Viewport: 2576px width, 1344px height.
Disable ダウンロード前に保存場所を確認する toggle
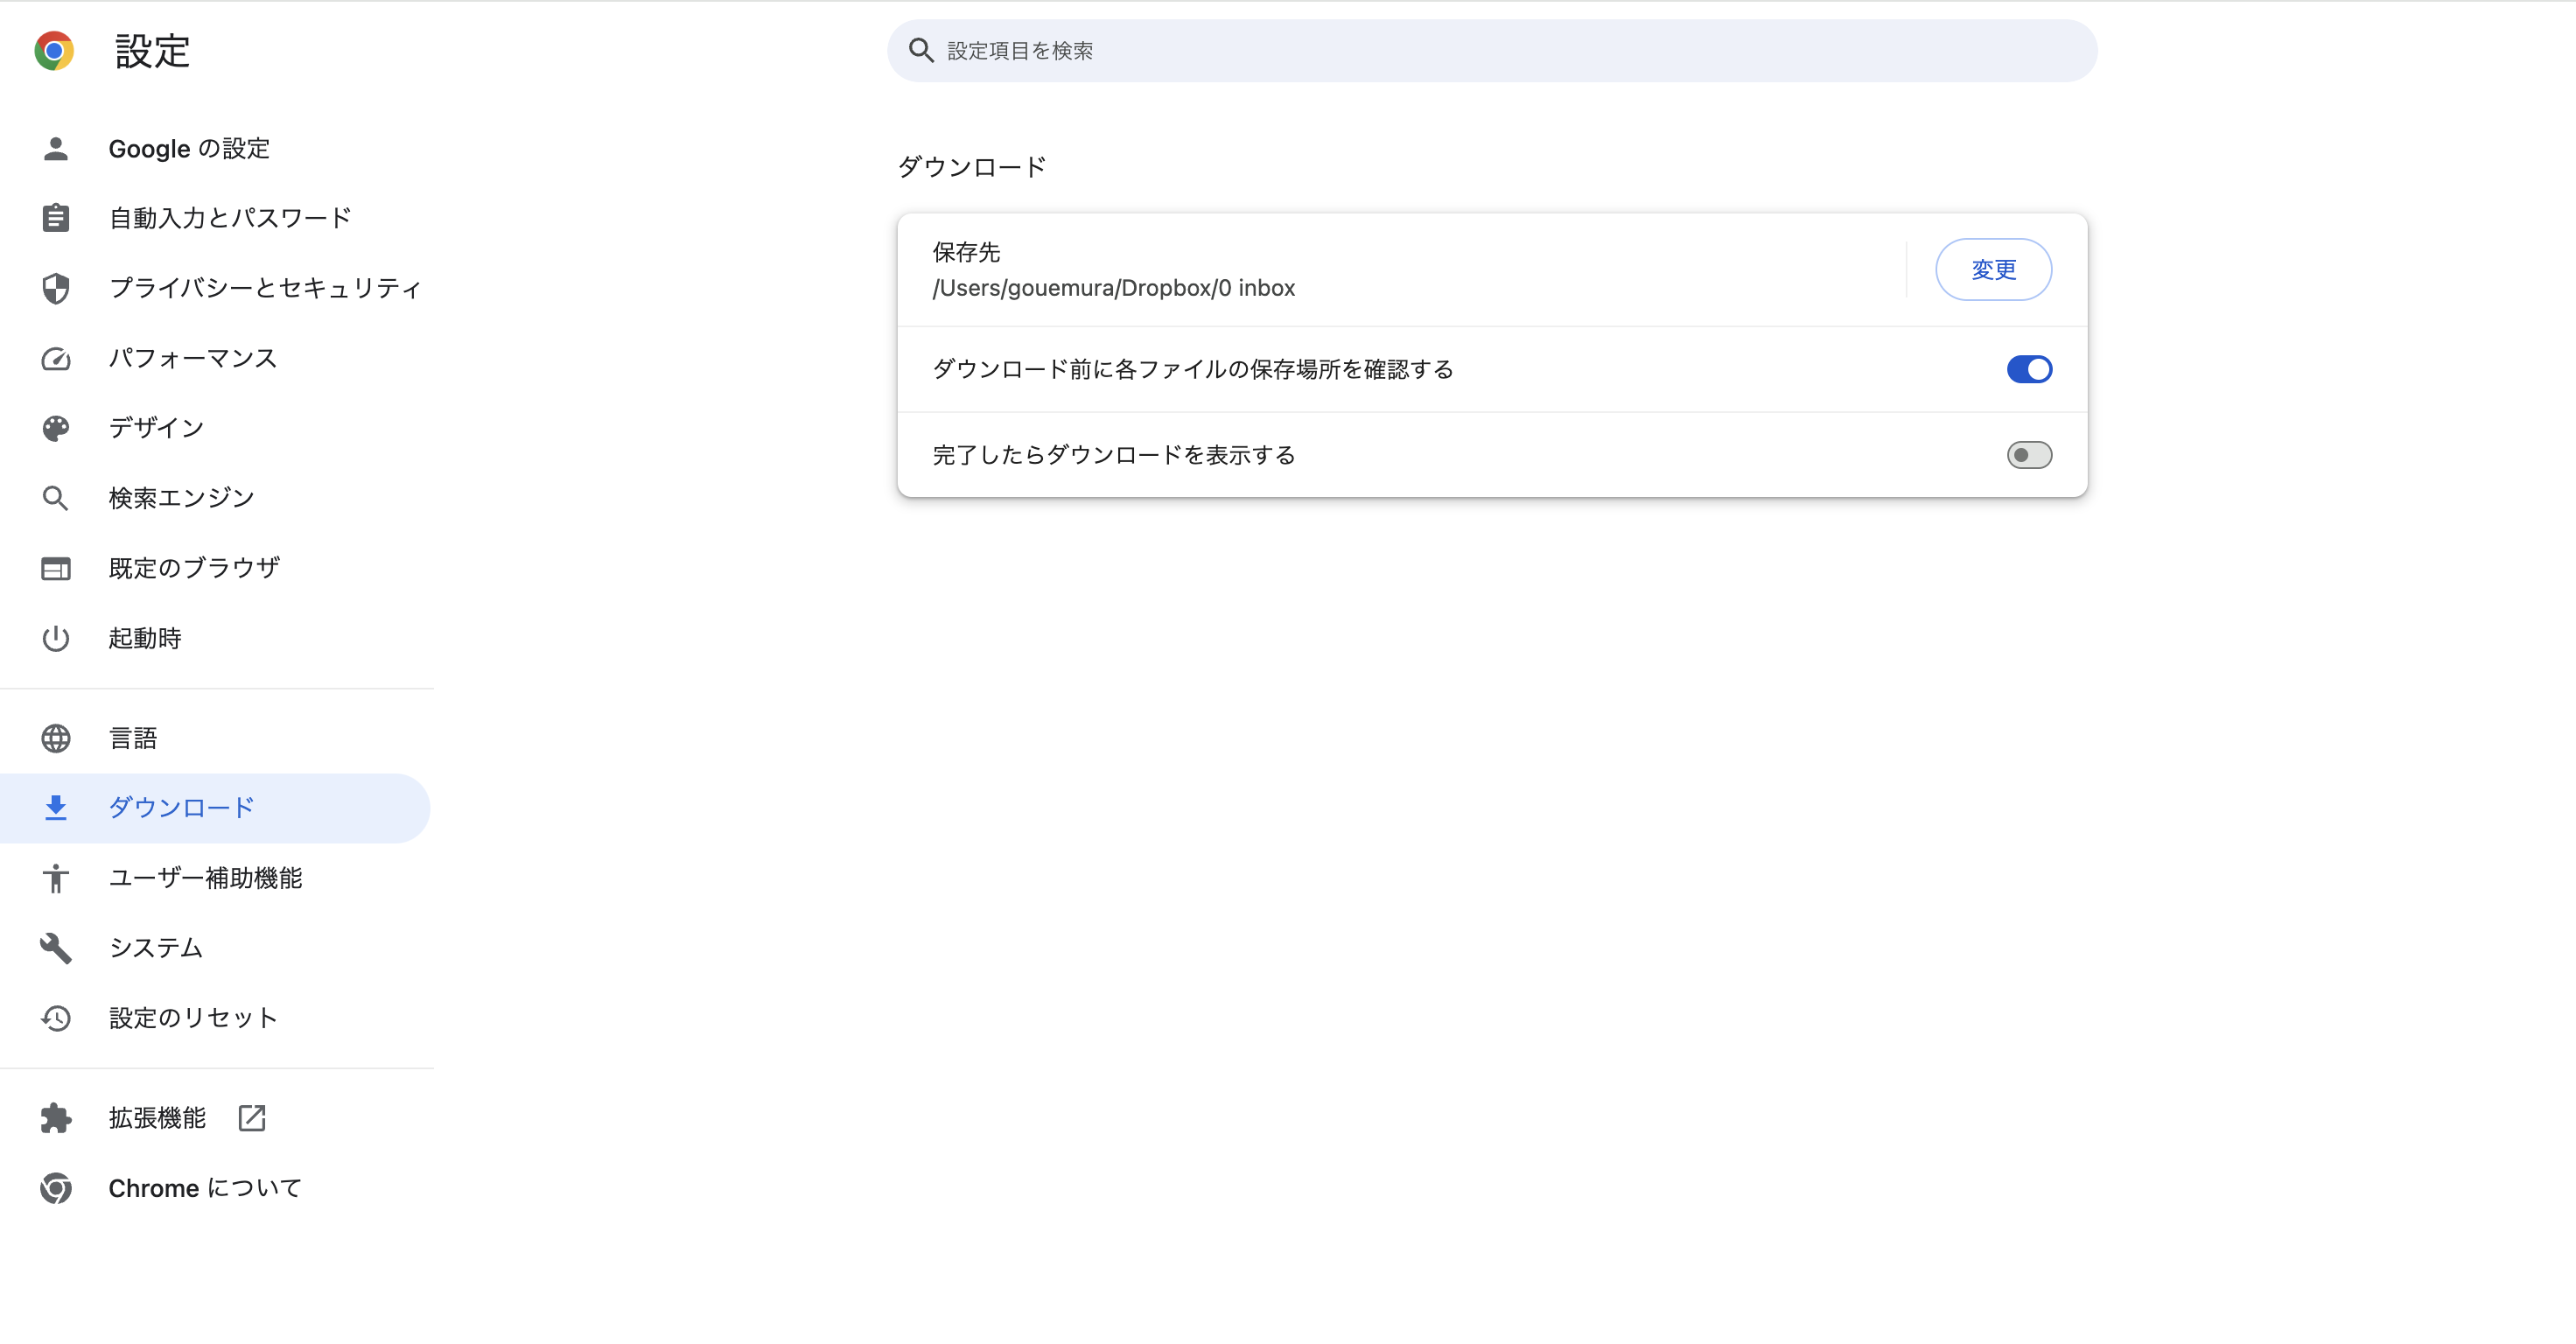tap(2029, 369)
